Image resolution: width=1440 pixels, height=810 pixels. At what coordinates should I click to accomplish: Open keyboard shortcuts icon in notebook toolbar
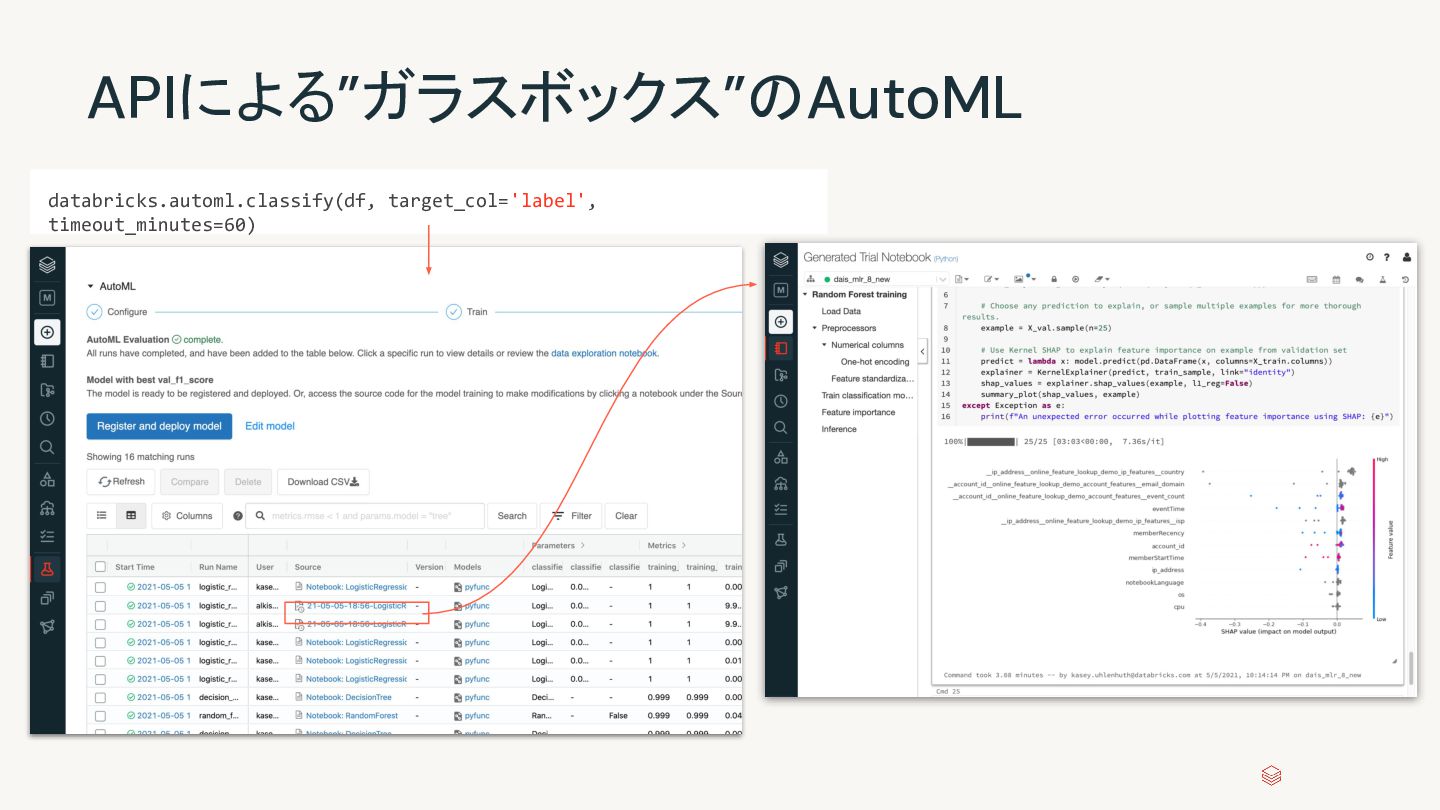click(1312, 279)
